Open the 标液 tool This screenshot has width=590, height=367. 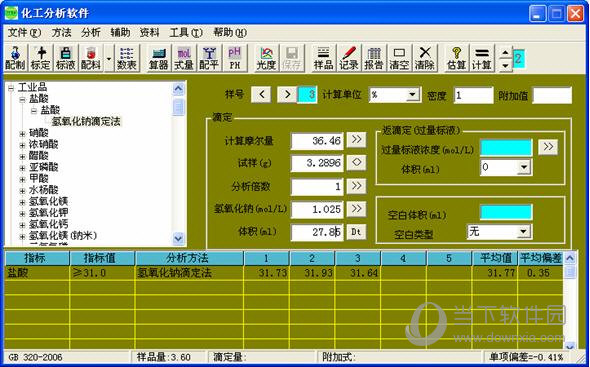tap(65, 58)
